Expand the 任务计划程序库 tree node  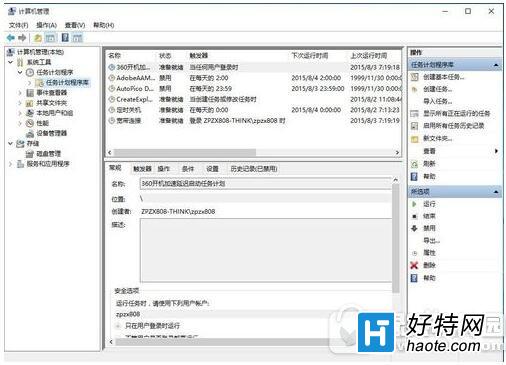coord(29,83)
